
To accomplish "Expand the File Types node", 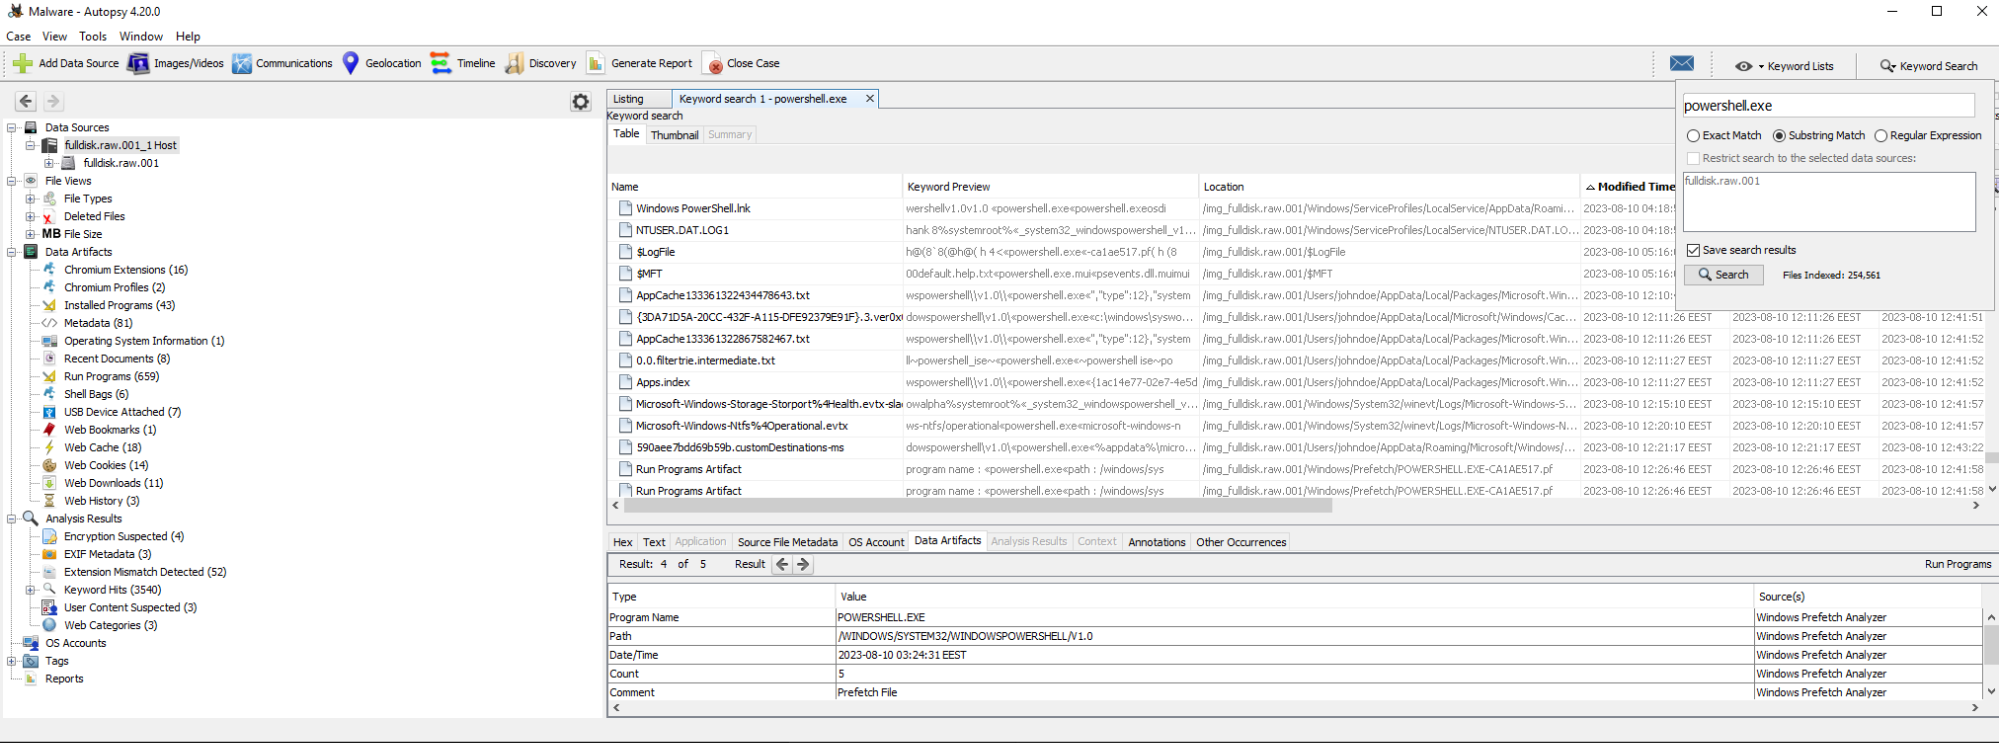I will (31, 199).
